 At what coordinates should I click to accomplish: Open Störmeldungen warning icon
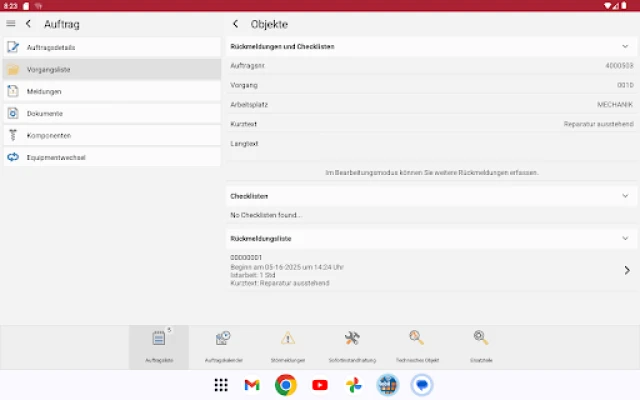point(288,339)
